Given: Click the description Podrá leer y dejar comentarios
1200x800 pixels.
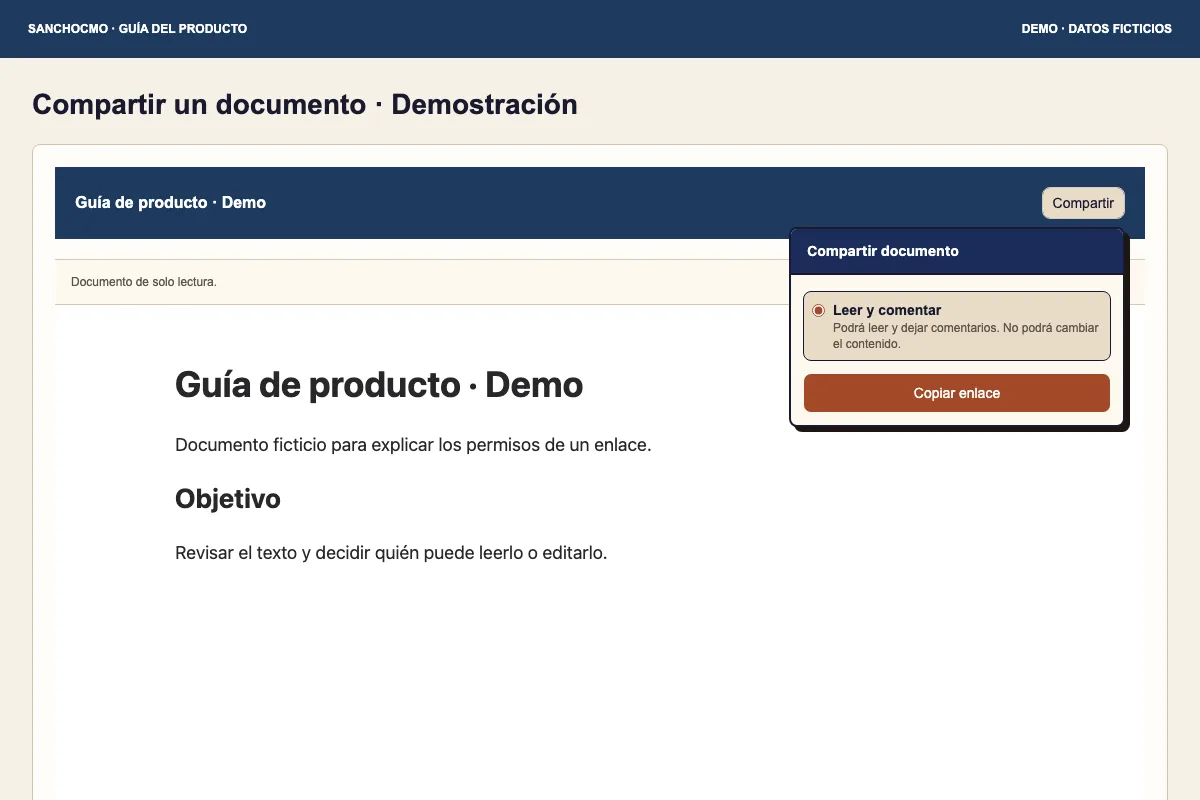Looking at the screenshot, I should point(966,336).
